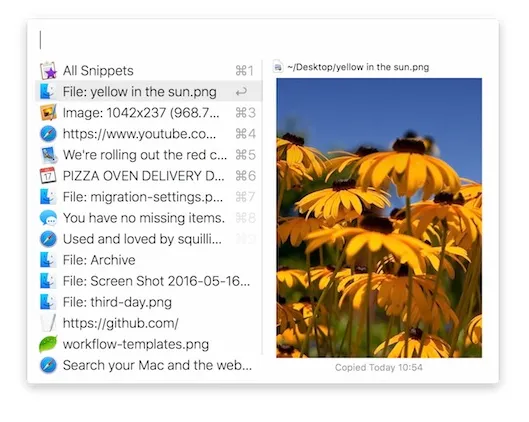The width and height of the screenshot is (529, 422).
Task: Click the https://github.com/ clipboard text
Action: [x=121, y=323]
